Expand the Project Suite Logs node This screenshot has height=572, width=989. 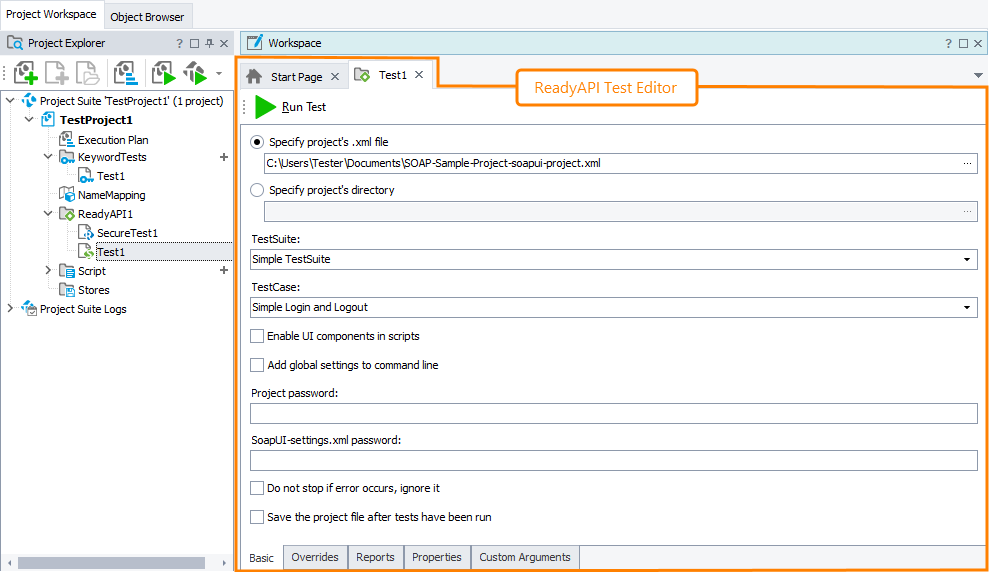pyautogui.click(x=10, y=309)
